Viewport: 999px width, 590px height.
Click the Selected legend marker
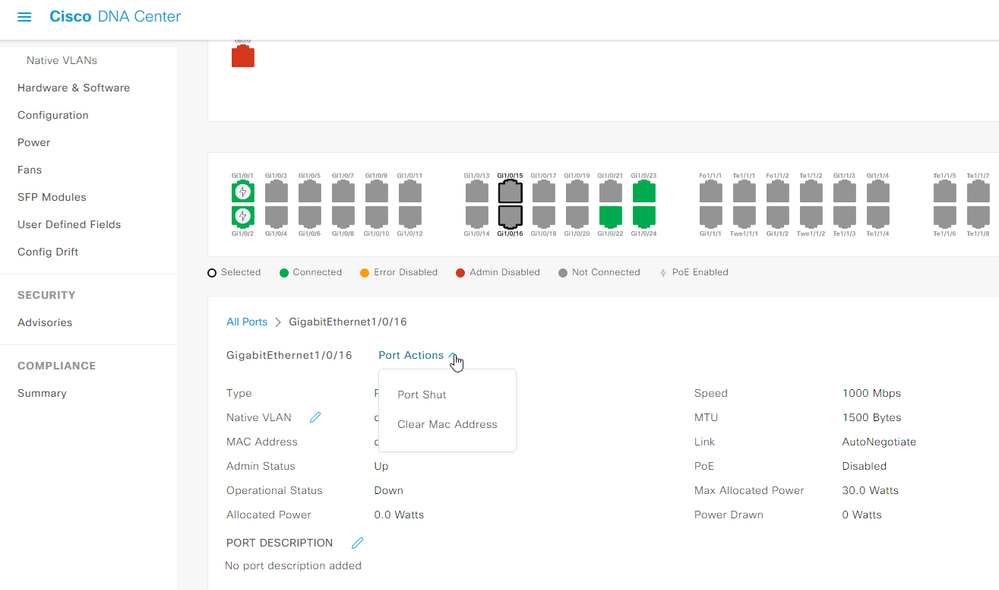click(212, 273)
